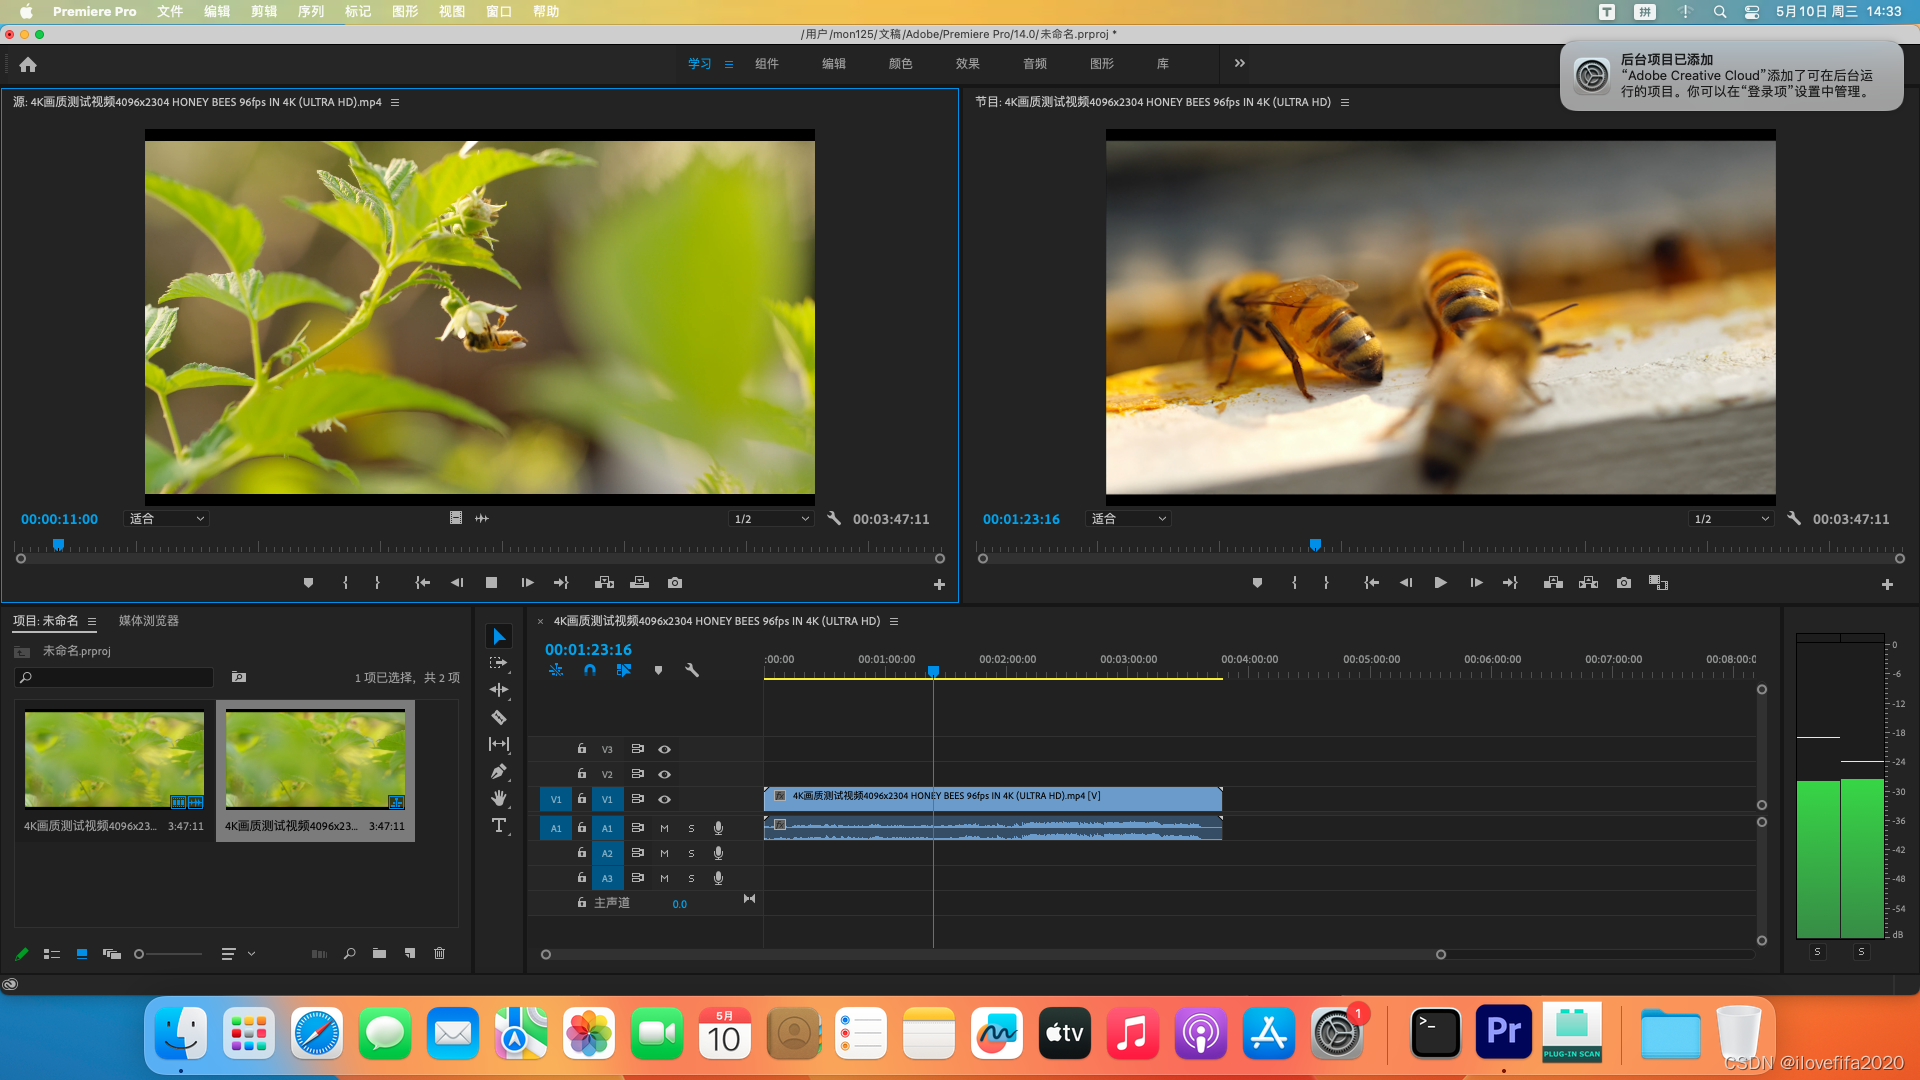Select the Pen tool in the tools panel
Image resolution: width=1920 pixels, height=1080 pixels.
click(498, 771)
